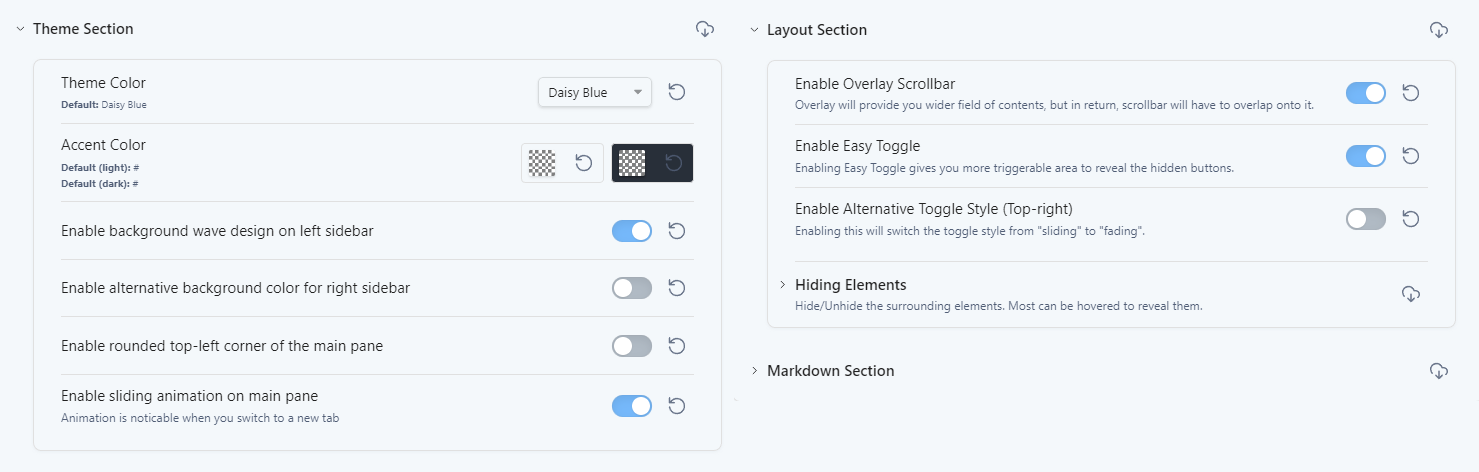This screenshot has height=472, width=1479.
Task: Reset the dark accent color
Action: (x=674, y=163)
